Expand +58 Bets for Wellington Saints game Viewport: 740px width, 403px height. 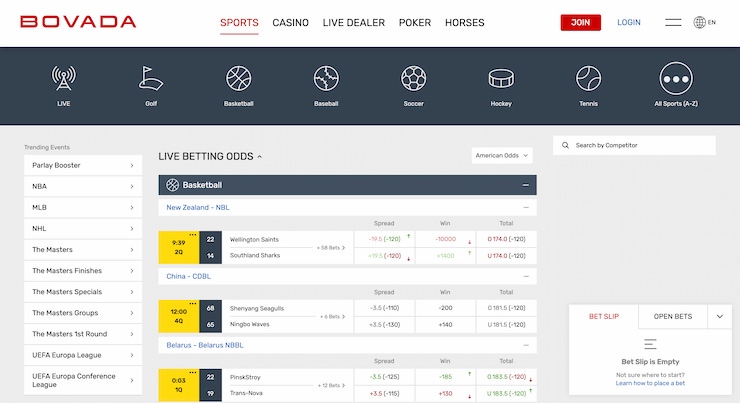click(x=330, y=248)
